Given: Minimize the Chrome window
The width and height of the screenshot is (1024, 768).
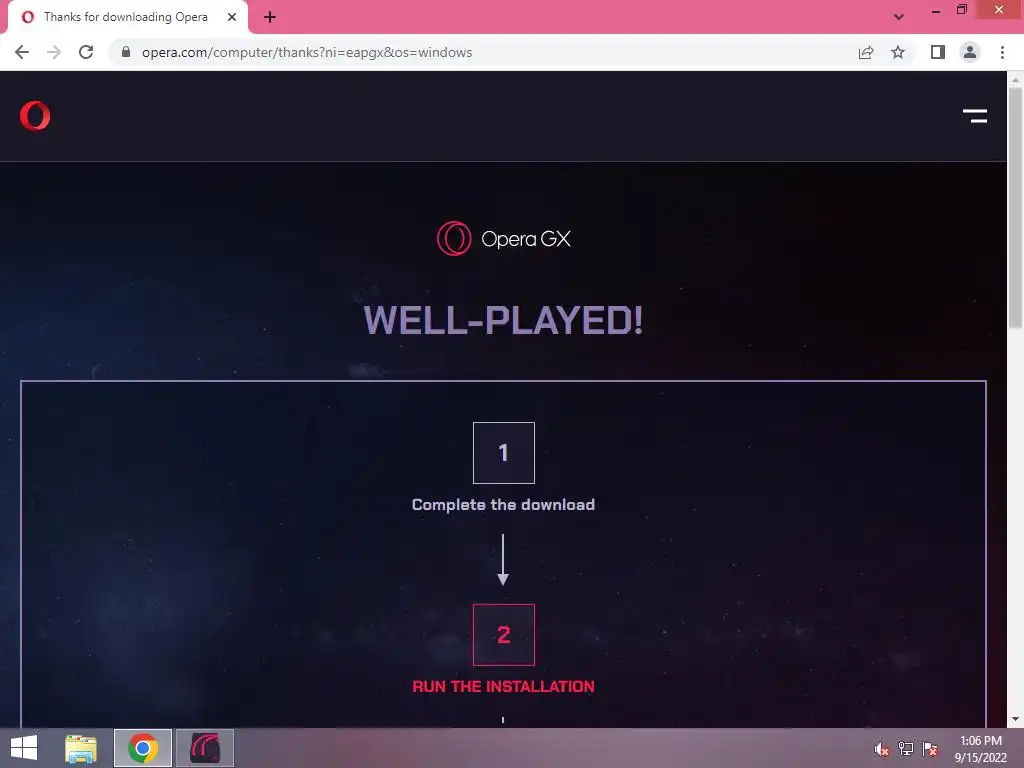Looking at the screenshot, I should [x=935, y=10].
